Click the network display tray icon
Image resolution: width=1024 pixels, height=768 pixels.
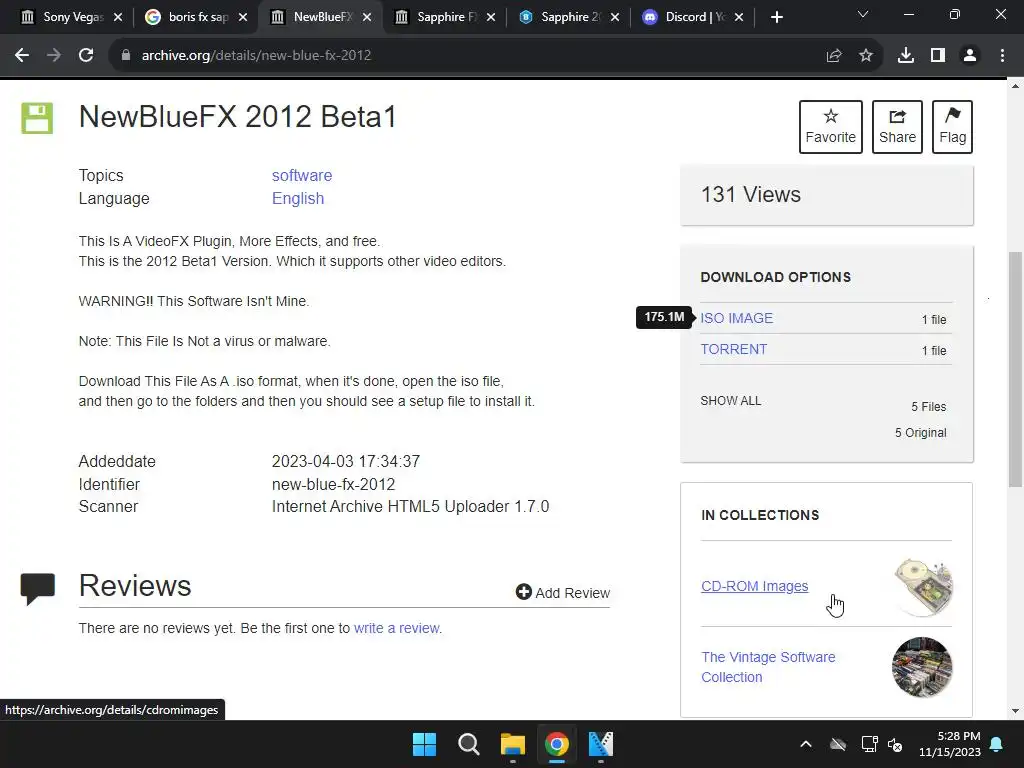coord(869,744)
